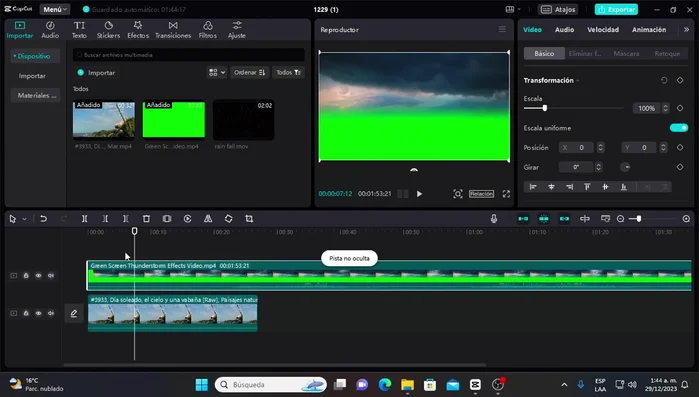Toggle main track magnet icon

(x=523, y=219)
